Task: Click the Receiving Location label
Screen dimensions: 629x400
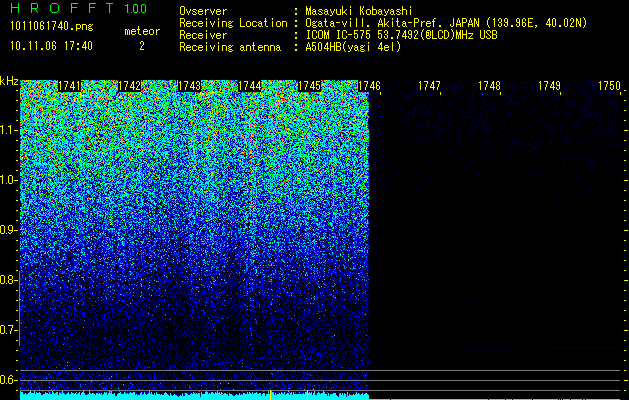Action: tap(233, 23)
